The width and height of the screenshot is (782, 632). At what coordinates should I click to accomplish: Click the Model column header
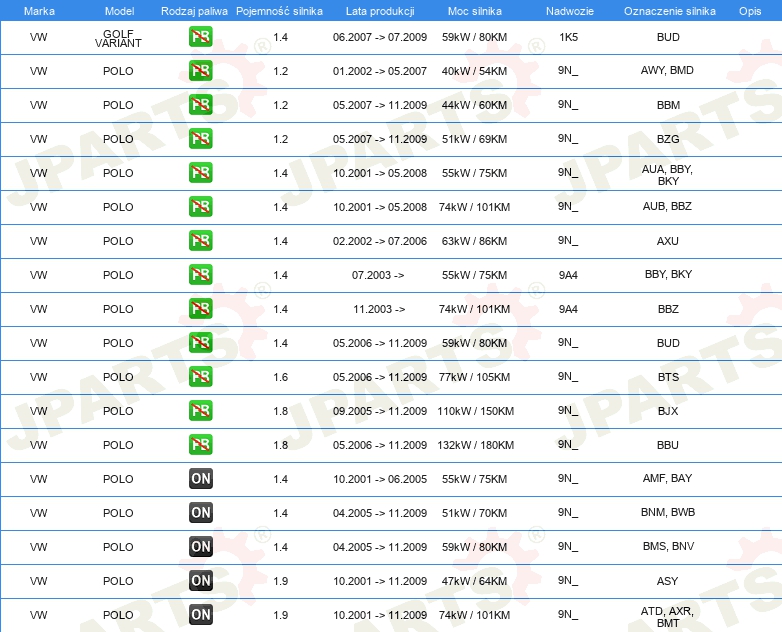pyautogui.click(x=119, y=11)
